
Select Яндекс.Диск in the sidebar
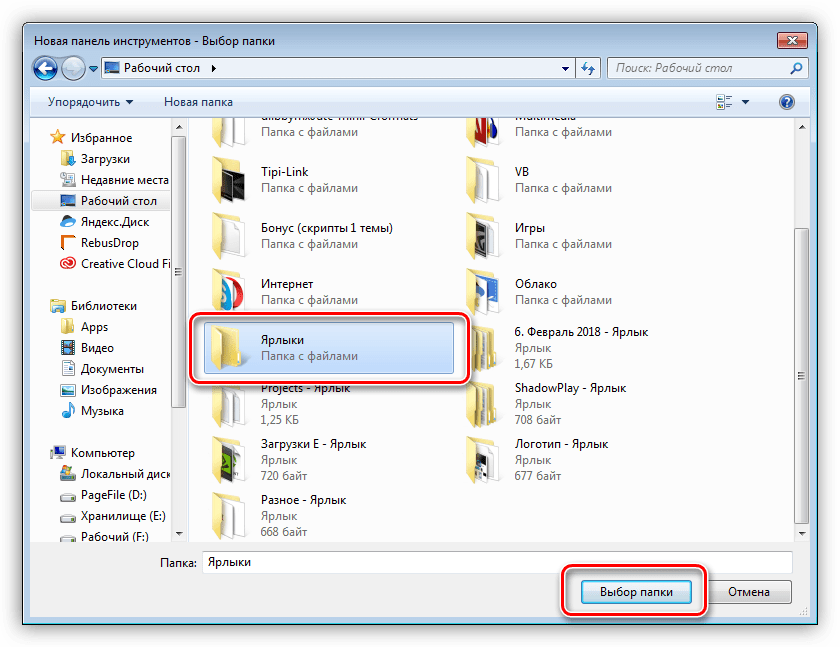click(x=111, y=222)
